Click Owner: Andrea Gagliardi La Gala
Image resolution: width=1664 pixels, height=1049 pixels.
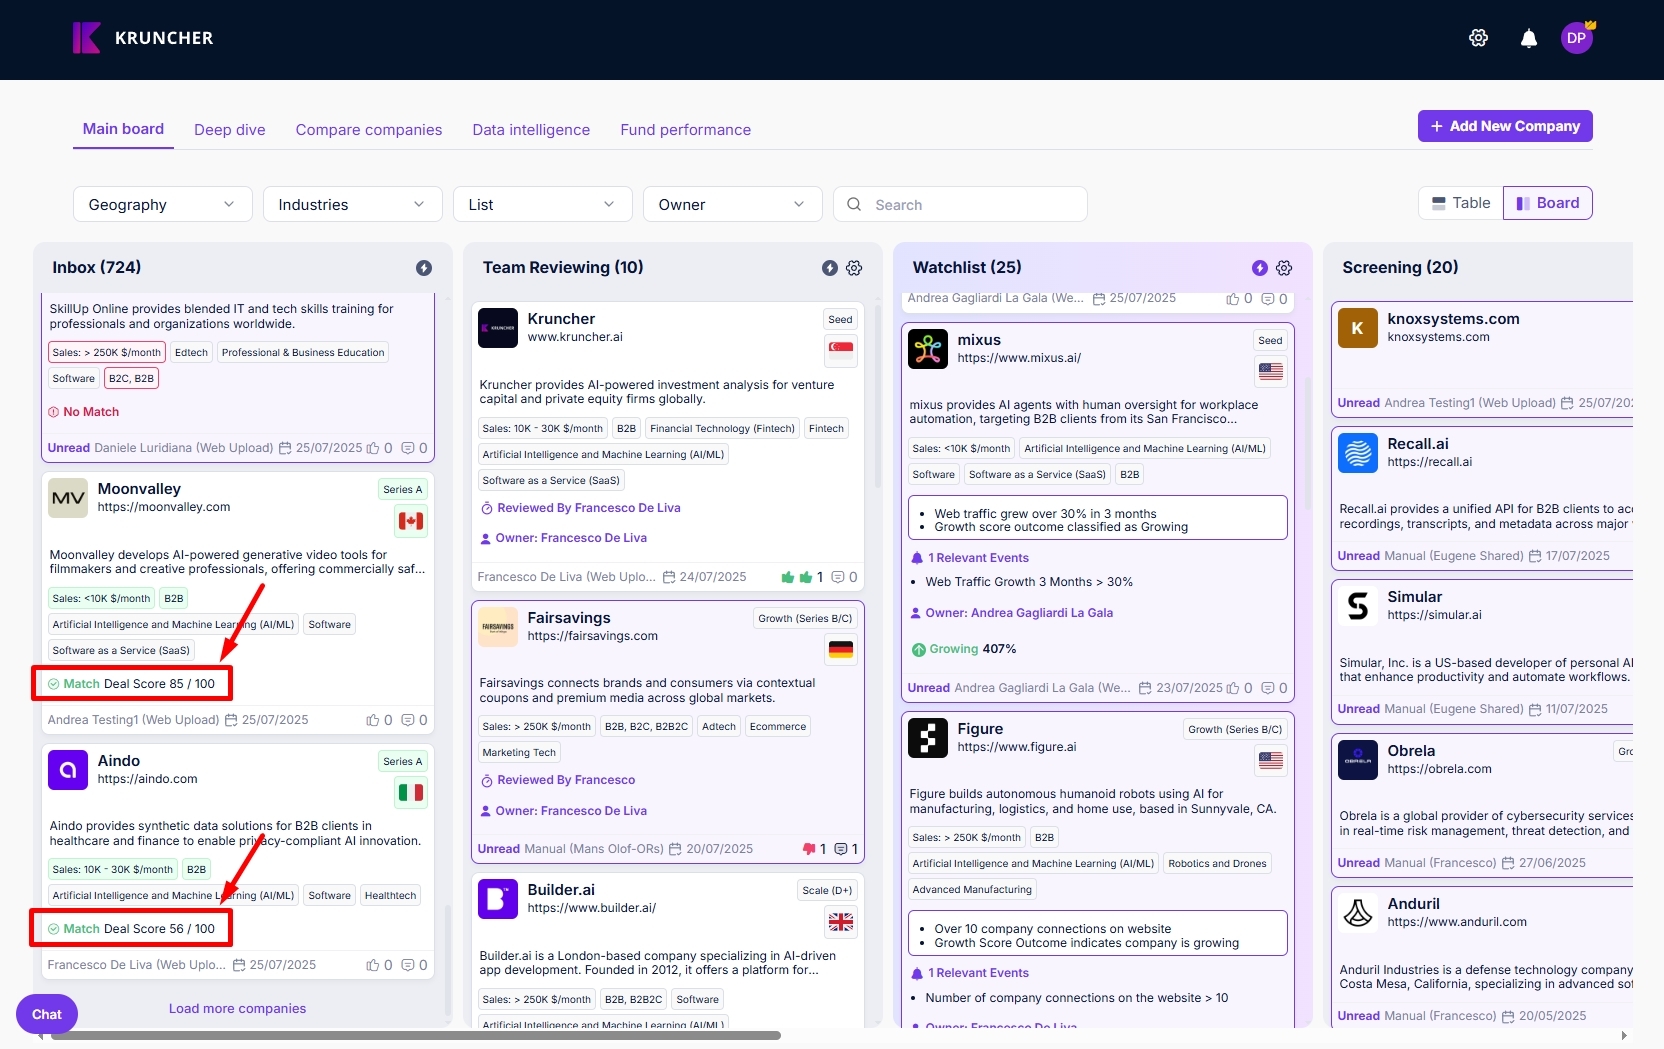coord(1012,613)
